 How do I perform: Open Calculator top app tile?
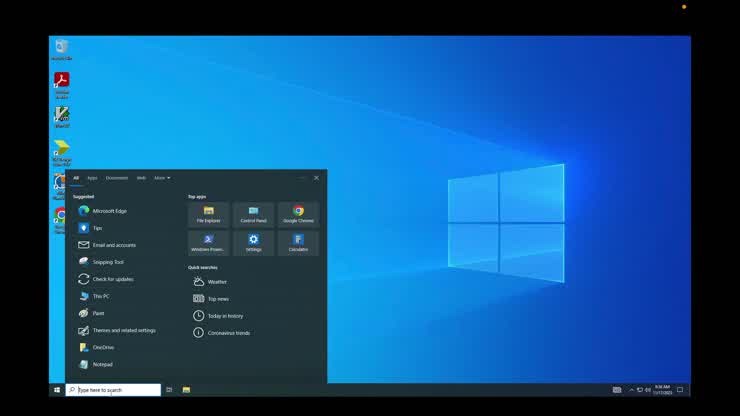click(298, 243)
